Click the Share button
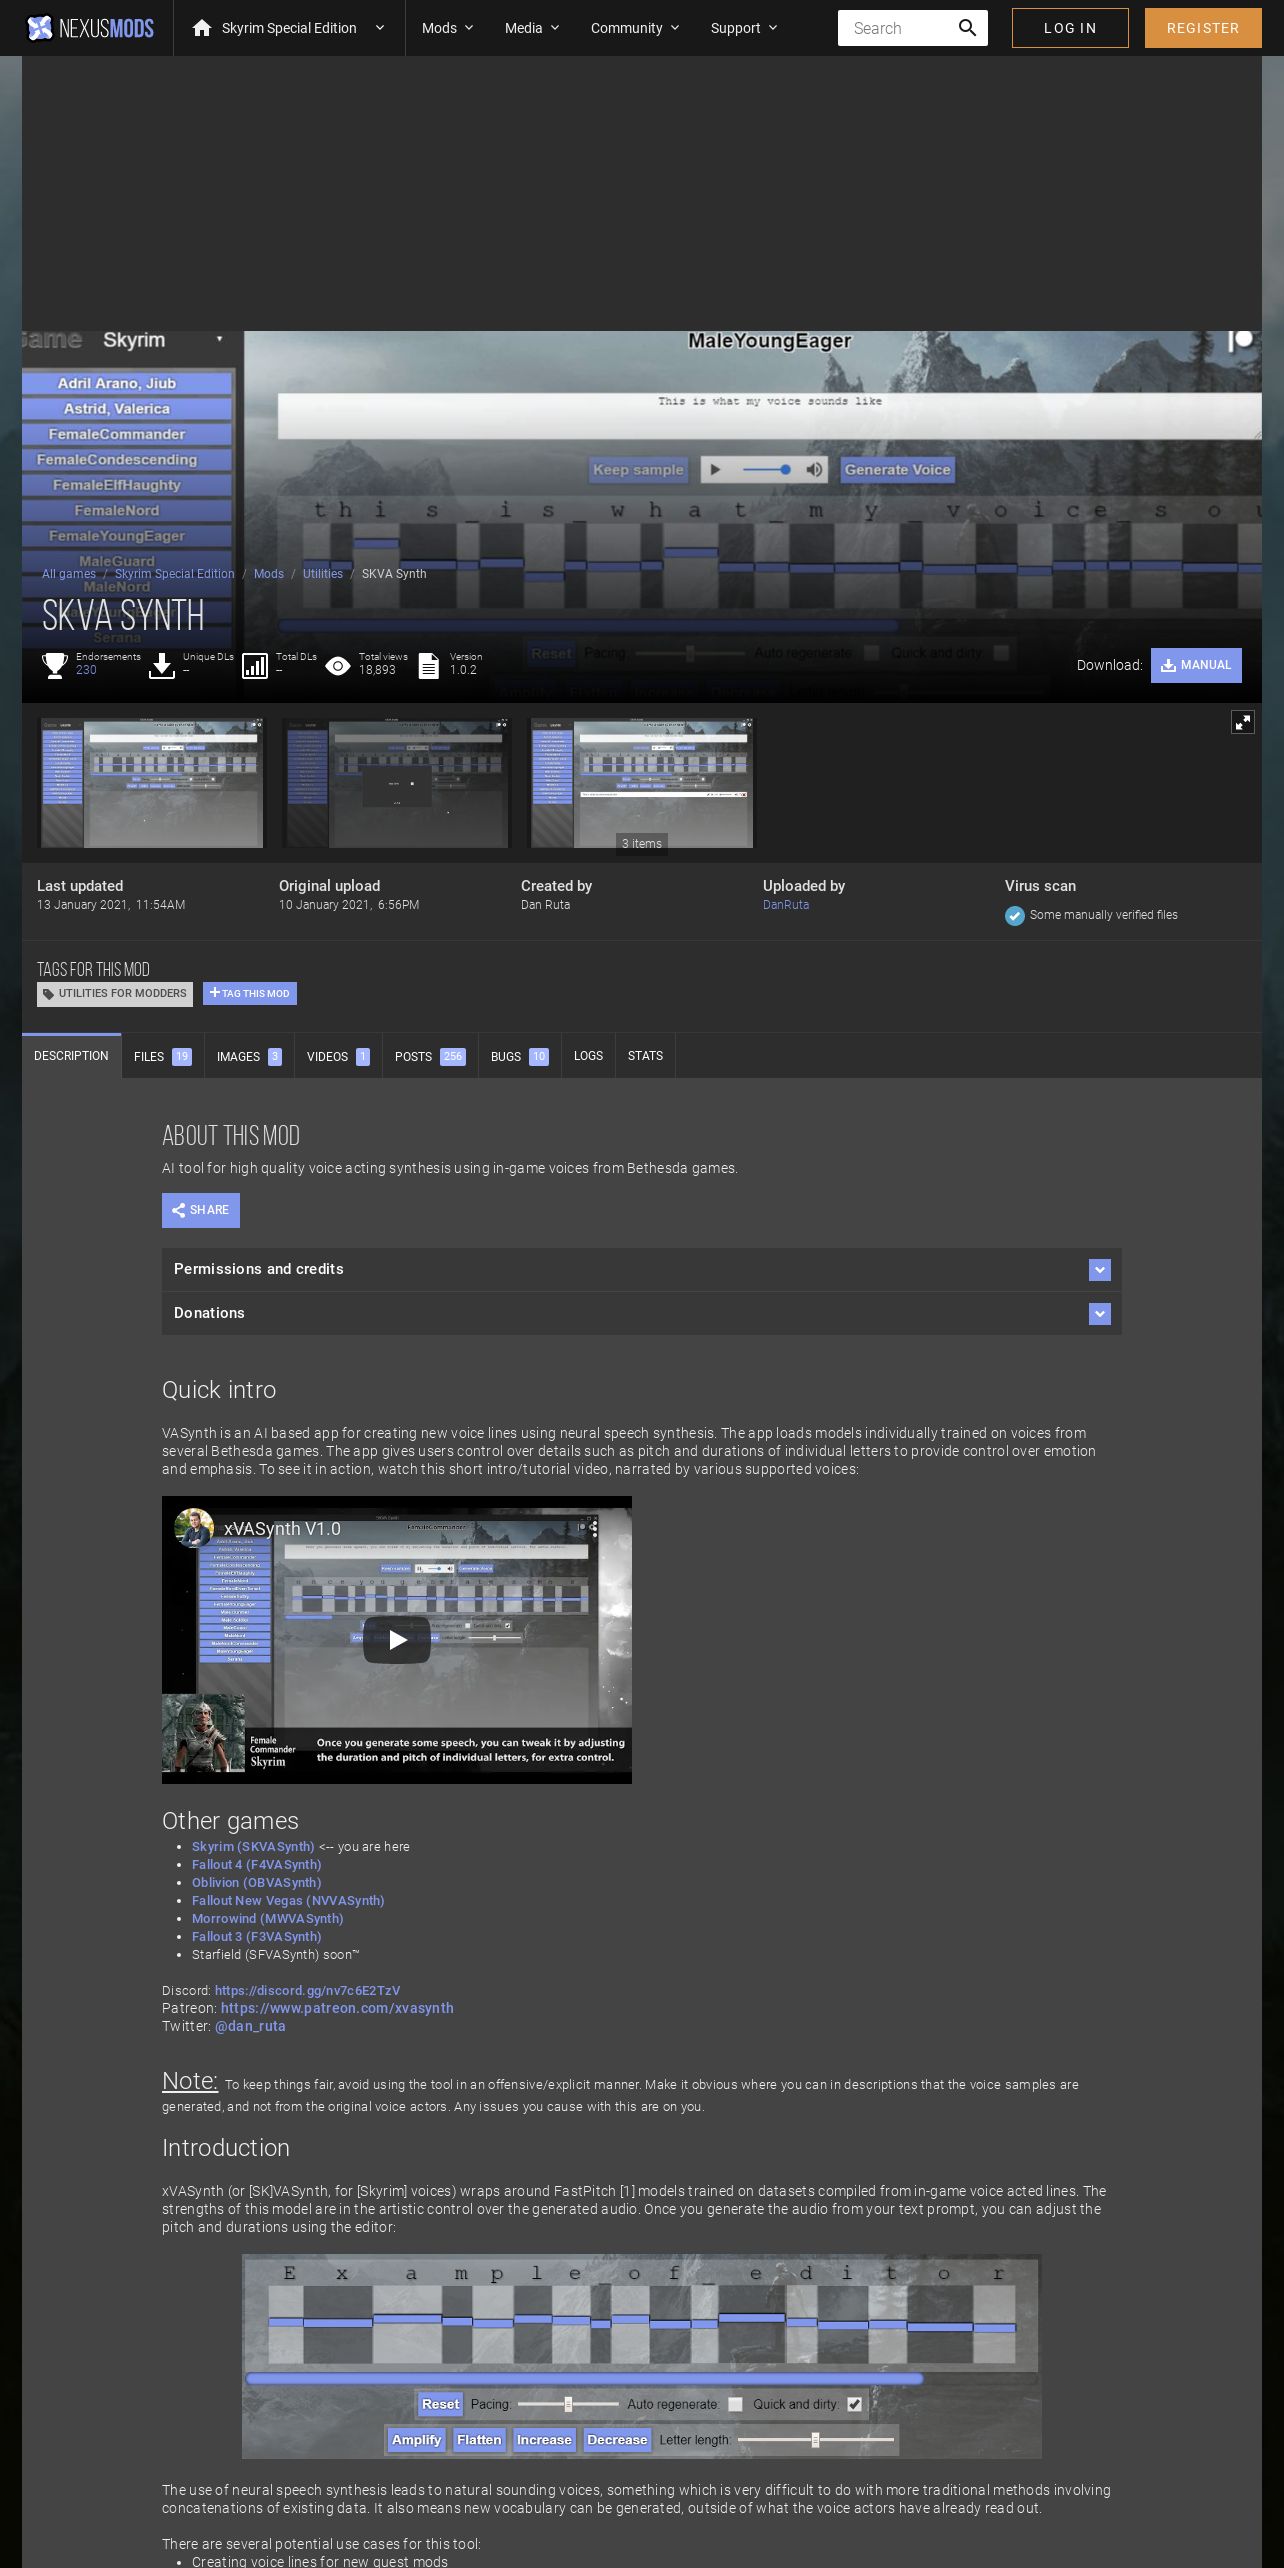The image size is (1284, 2568). (x=201, y=1210)
